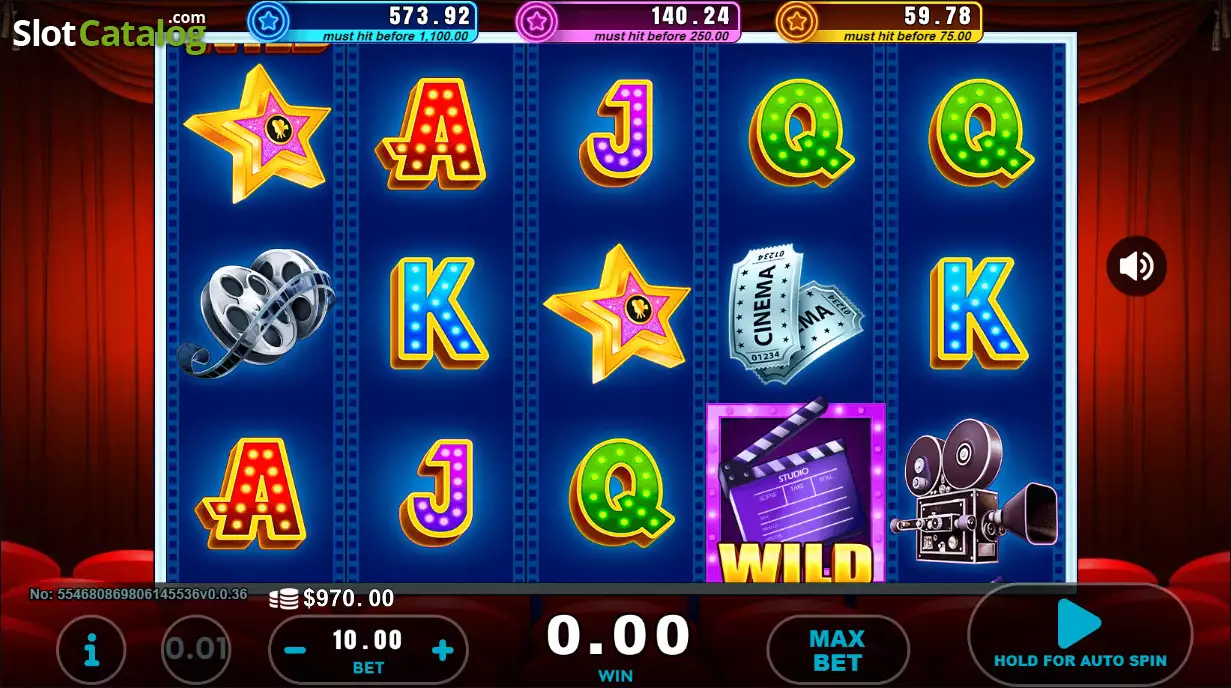Screen dimensions: 1231x688
Task: Click the orange star jackpot icon
Action: coord(796,19)
